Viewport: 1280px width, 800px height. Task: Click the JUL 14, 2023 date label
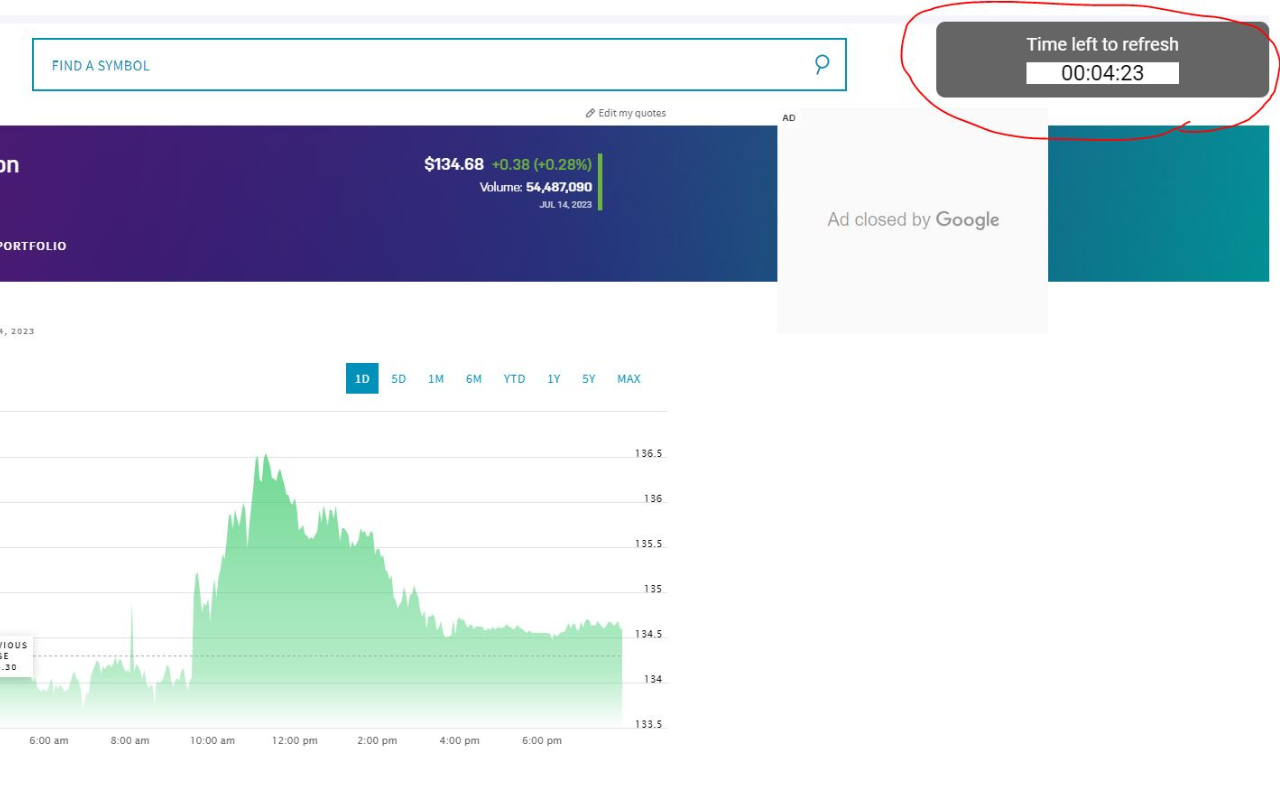coord(566,205)
